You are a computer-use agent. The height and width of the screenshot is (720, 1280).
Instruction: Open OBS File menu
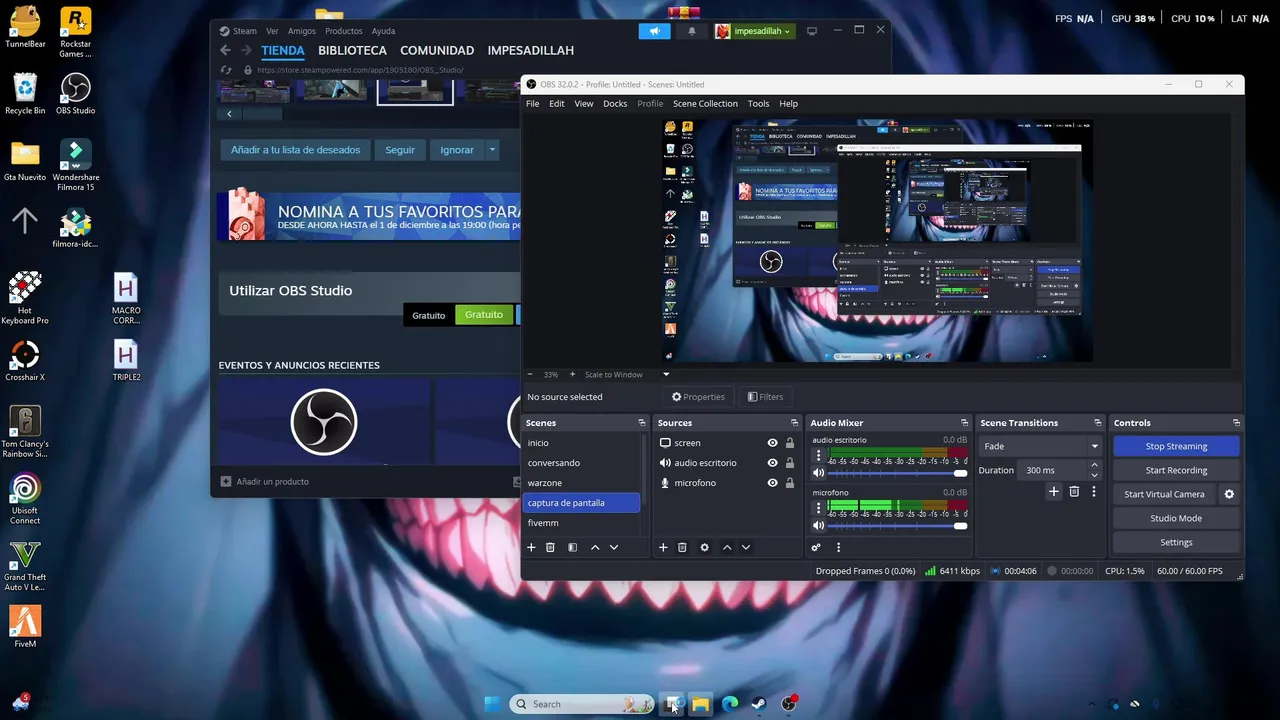533,104
